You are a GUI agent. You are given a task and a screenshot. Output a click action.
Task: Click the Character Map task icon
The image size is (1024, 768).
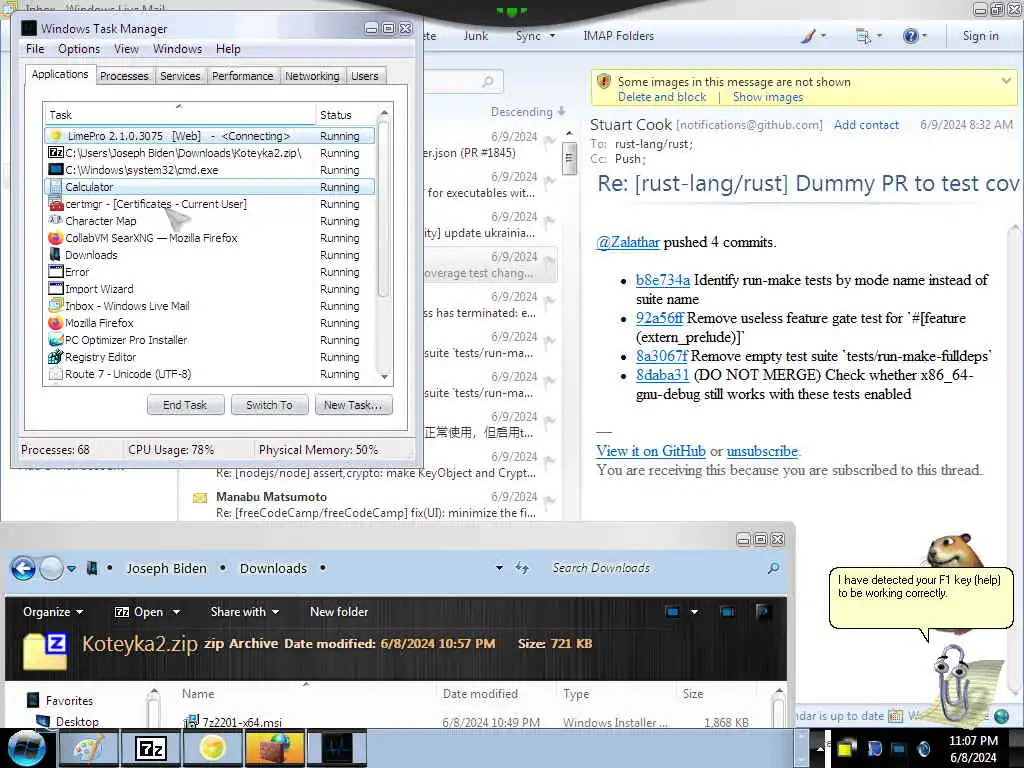point(56,221)
